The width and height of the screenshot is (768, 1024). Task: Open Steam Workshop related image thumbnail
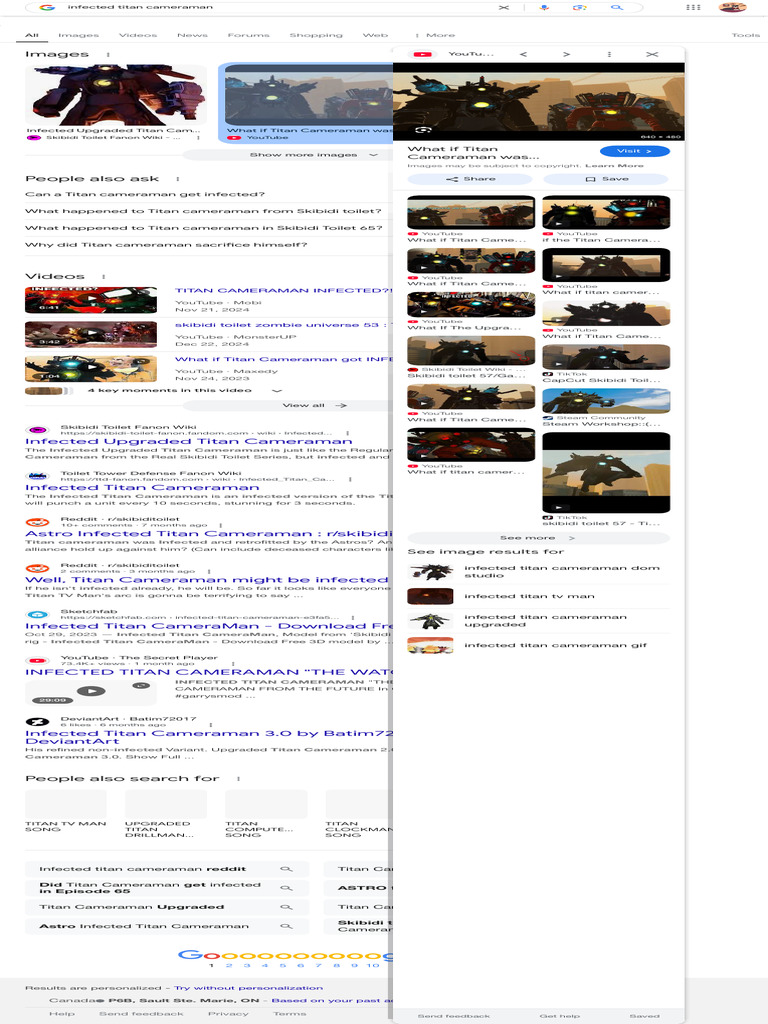pos(606,400)
